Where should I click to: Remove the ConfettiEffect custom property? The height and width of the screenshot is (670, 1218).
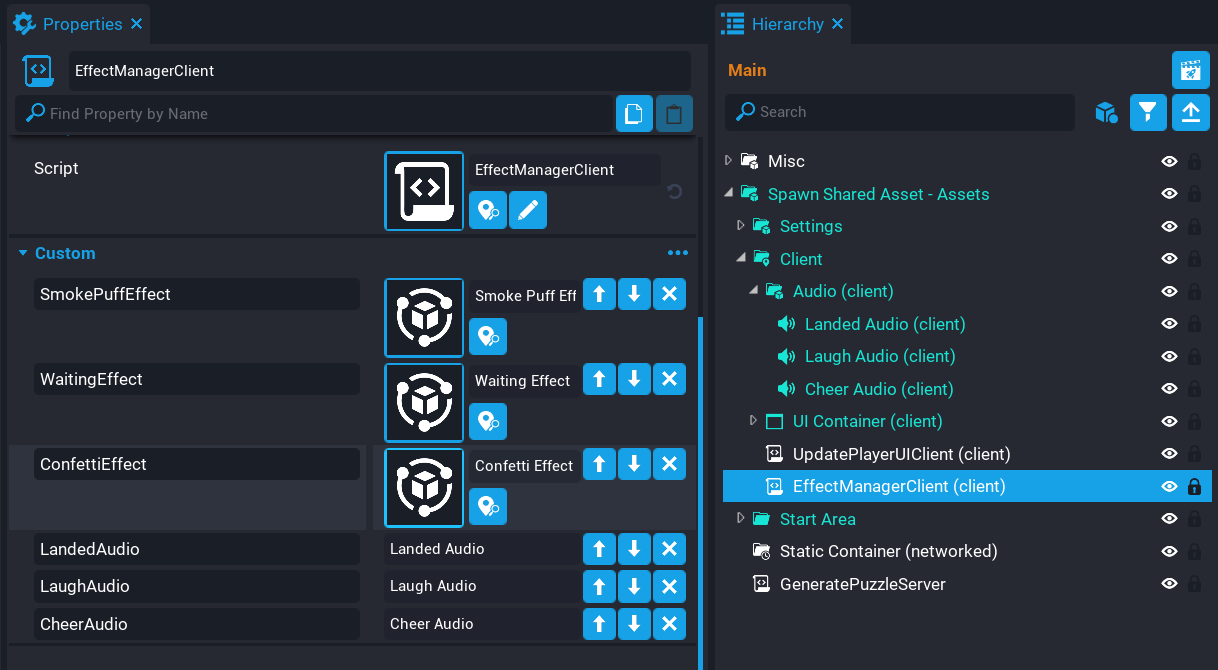[670, 464]
